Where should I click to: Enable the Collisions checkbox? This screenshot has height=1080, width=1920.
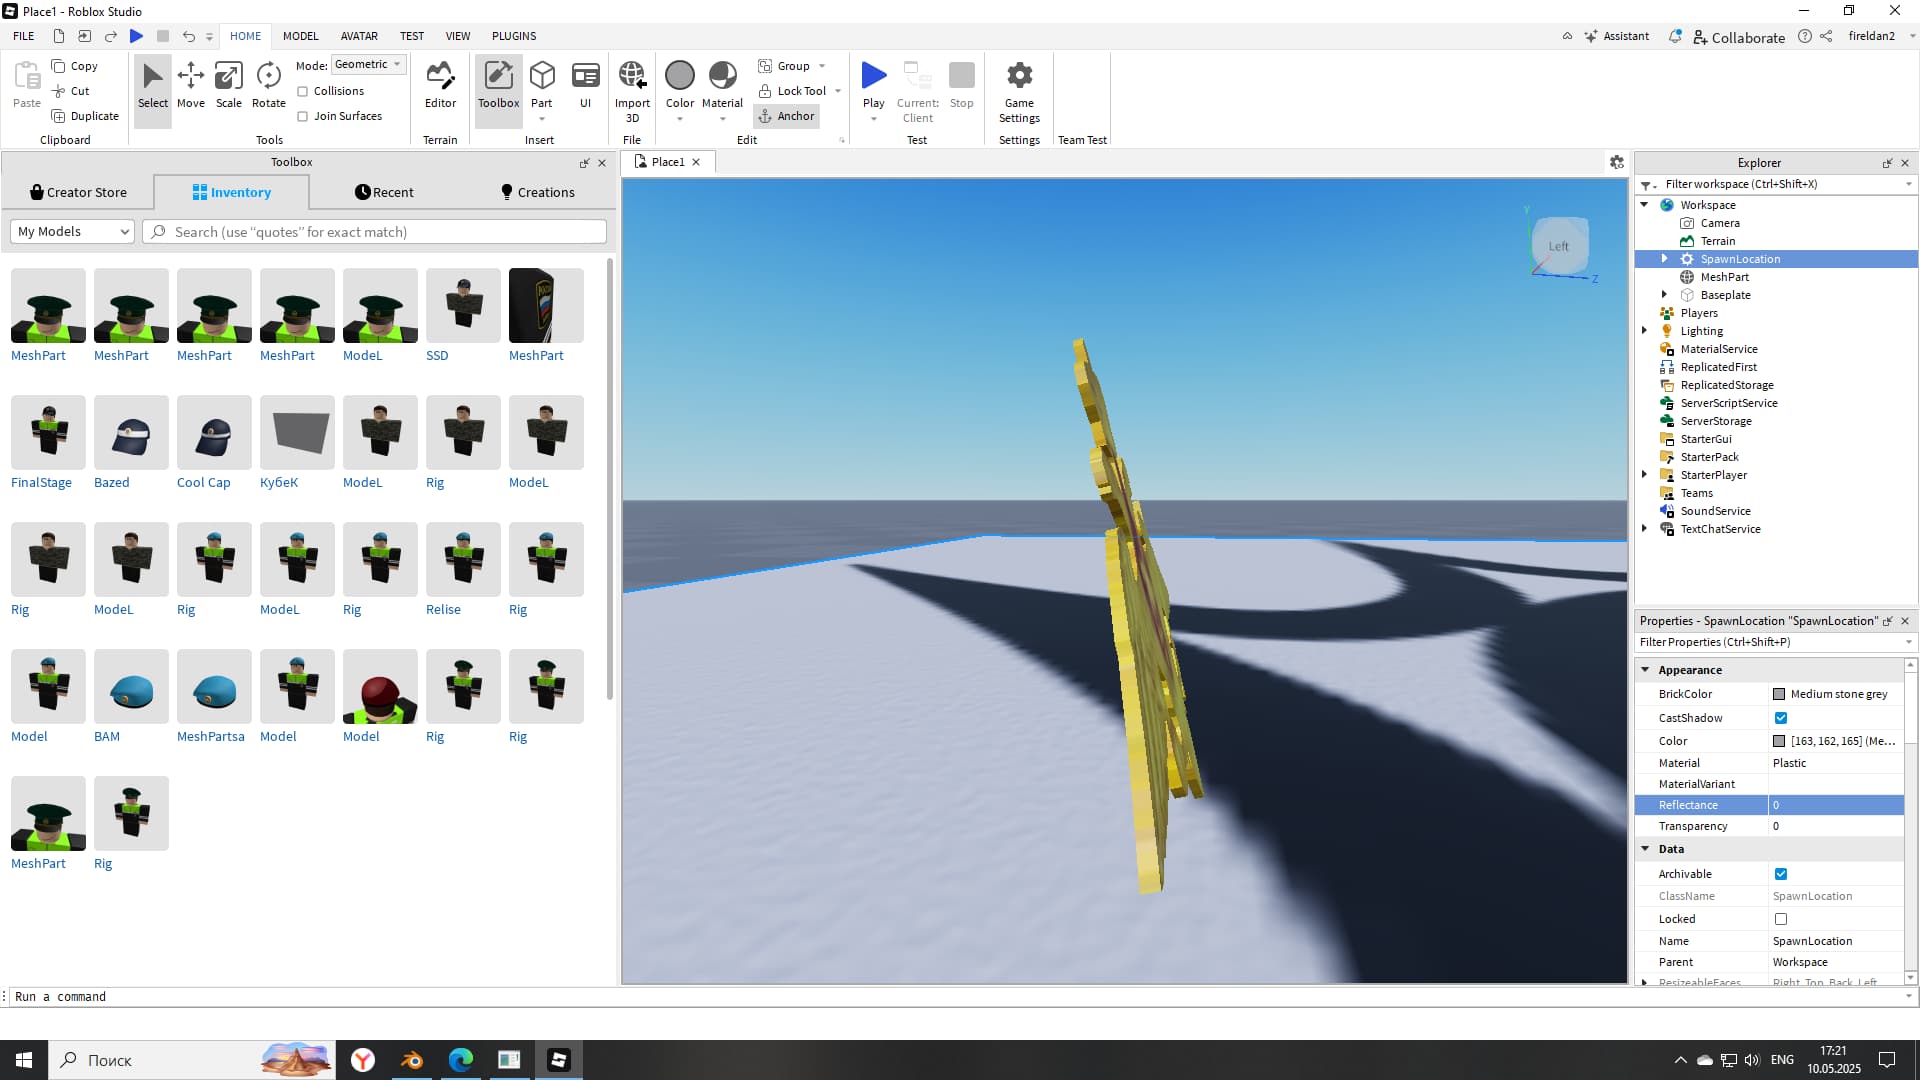(x=303, y=91)
